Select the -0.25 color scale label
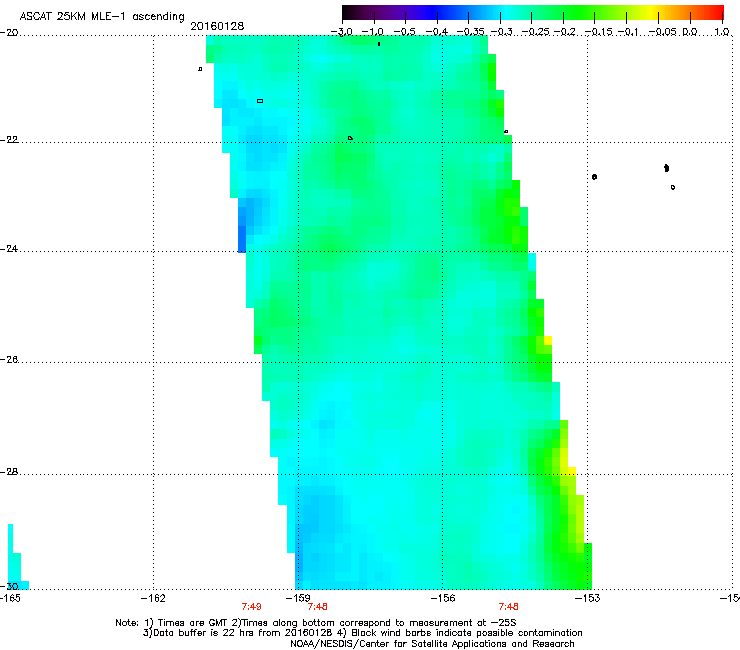The height and width of the screenshot is (650, 740). 536,32
